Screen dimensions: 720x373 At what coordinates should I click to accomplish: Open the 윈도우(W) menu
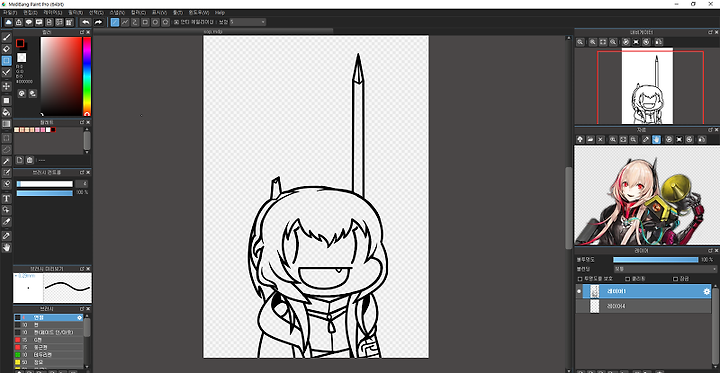click(x=198, y=12)
